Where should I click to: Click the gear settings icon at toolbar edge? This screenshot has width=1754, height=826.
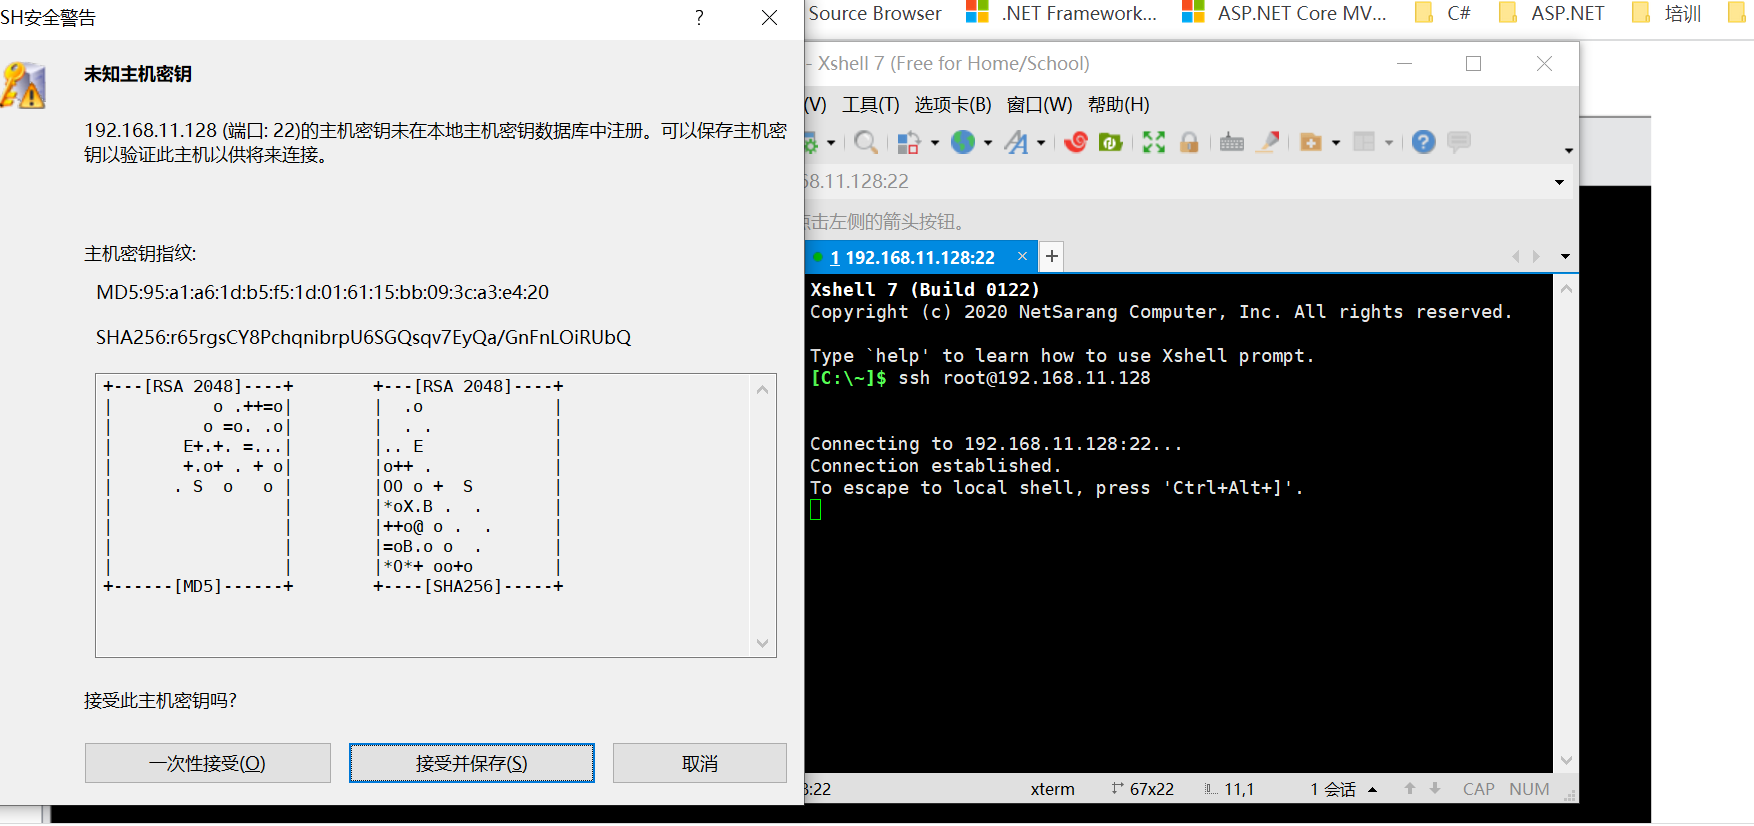tap(810, 143)
